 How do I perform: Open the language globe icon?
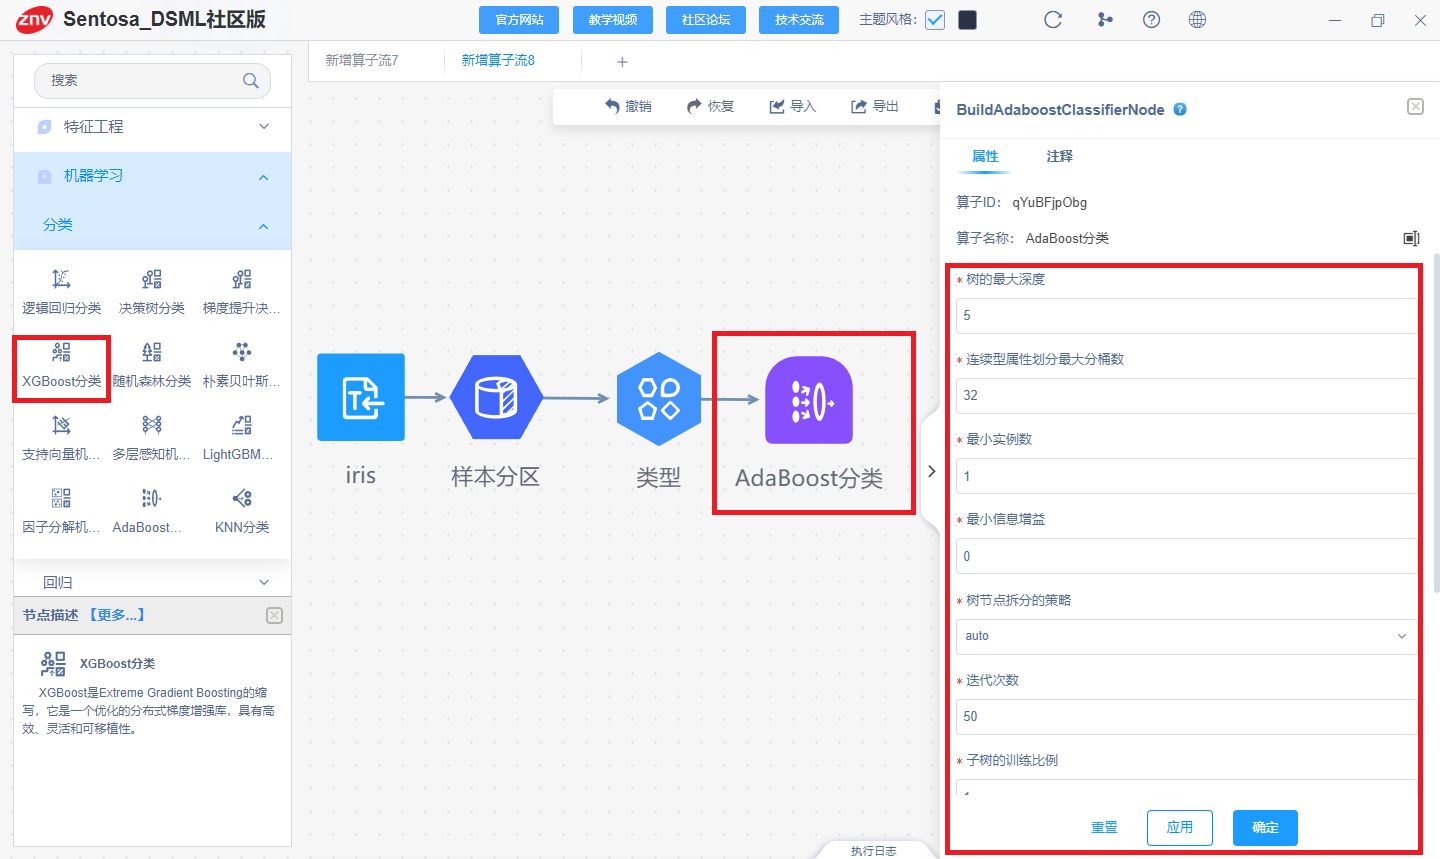pyautogui.click(x=1197, y=20)
